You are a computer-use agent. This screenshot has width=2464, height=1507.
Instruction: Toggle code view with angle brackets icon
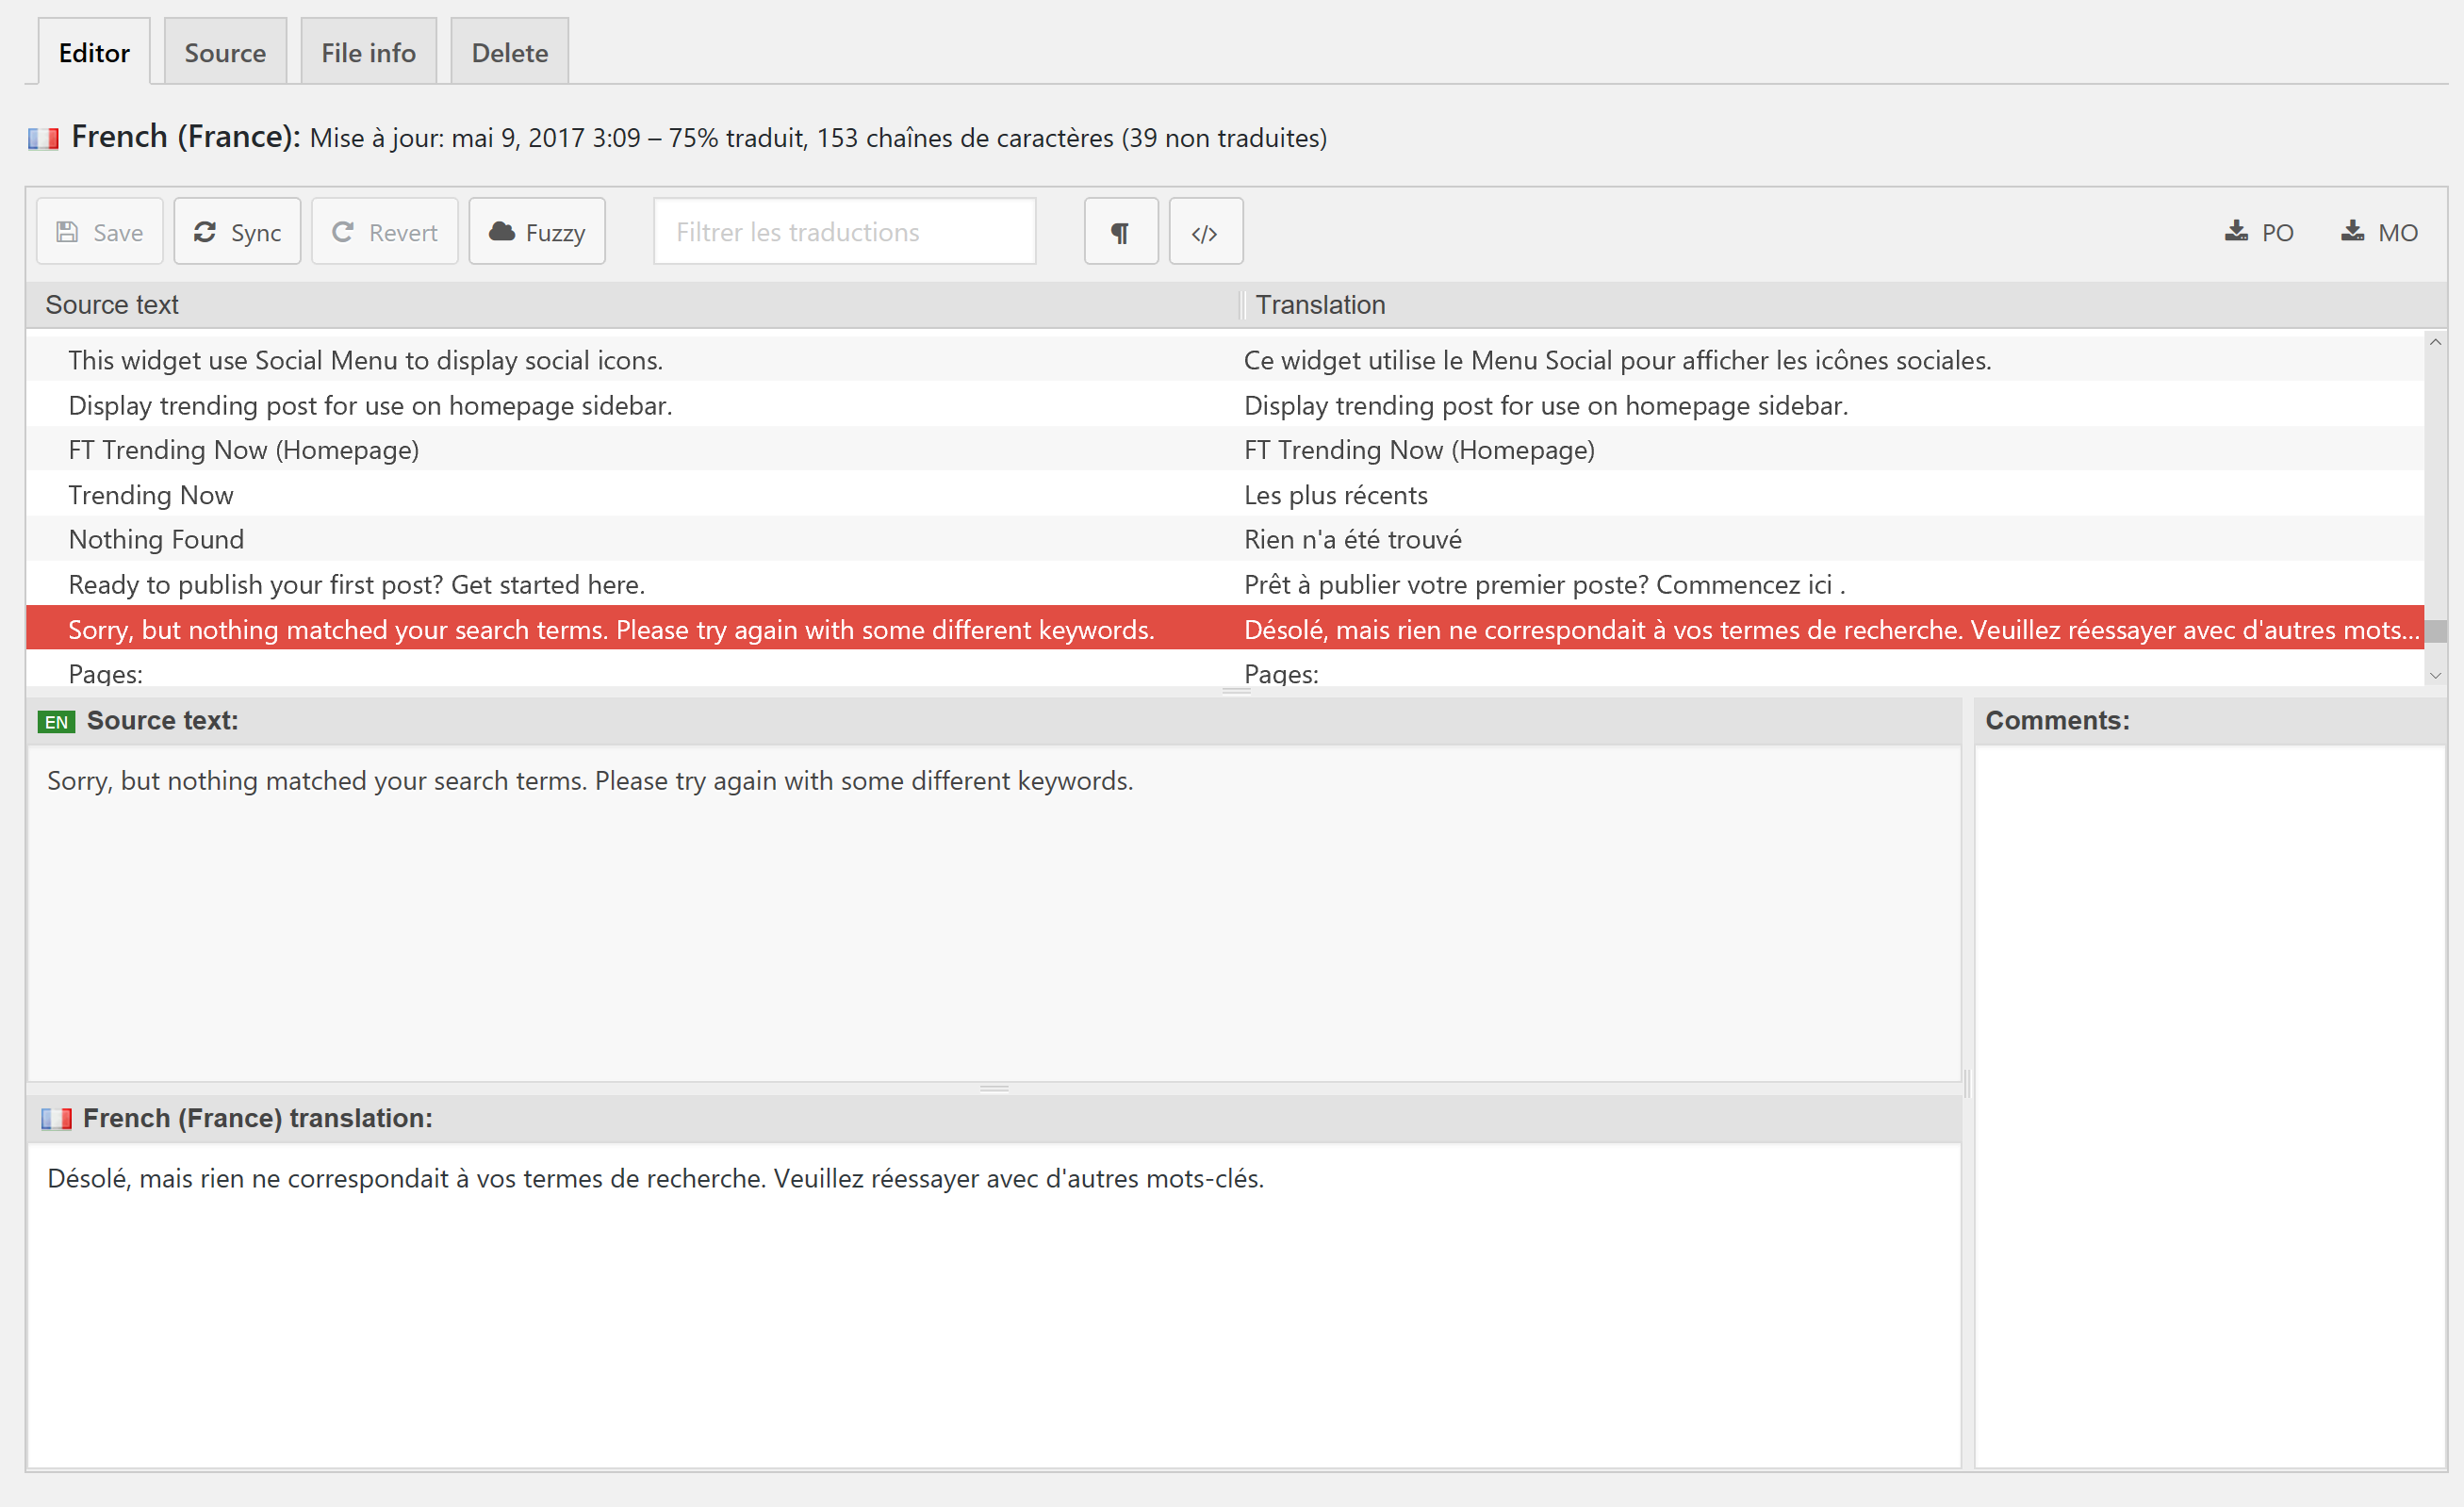pos(1205,232)
